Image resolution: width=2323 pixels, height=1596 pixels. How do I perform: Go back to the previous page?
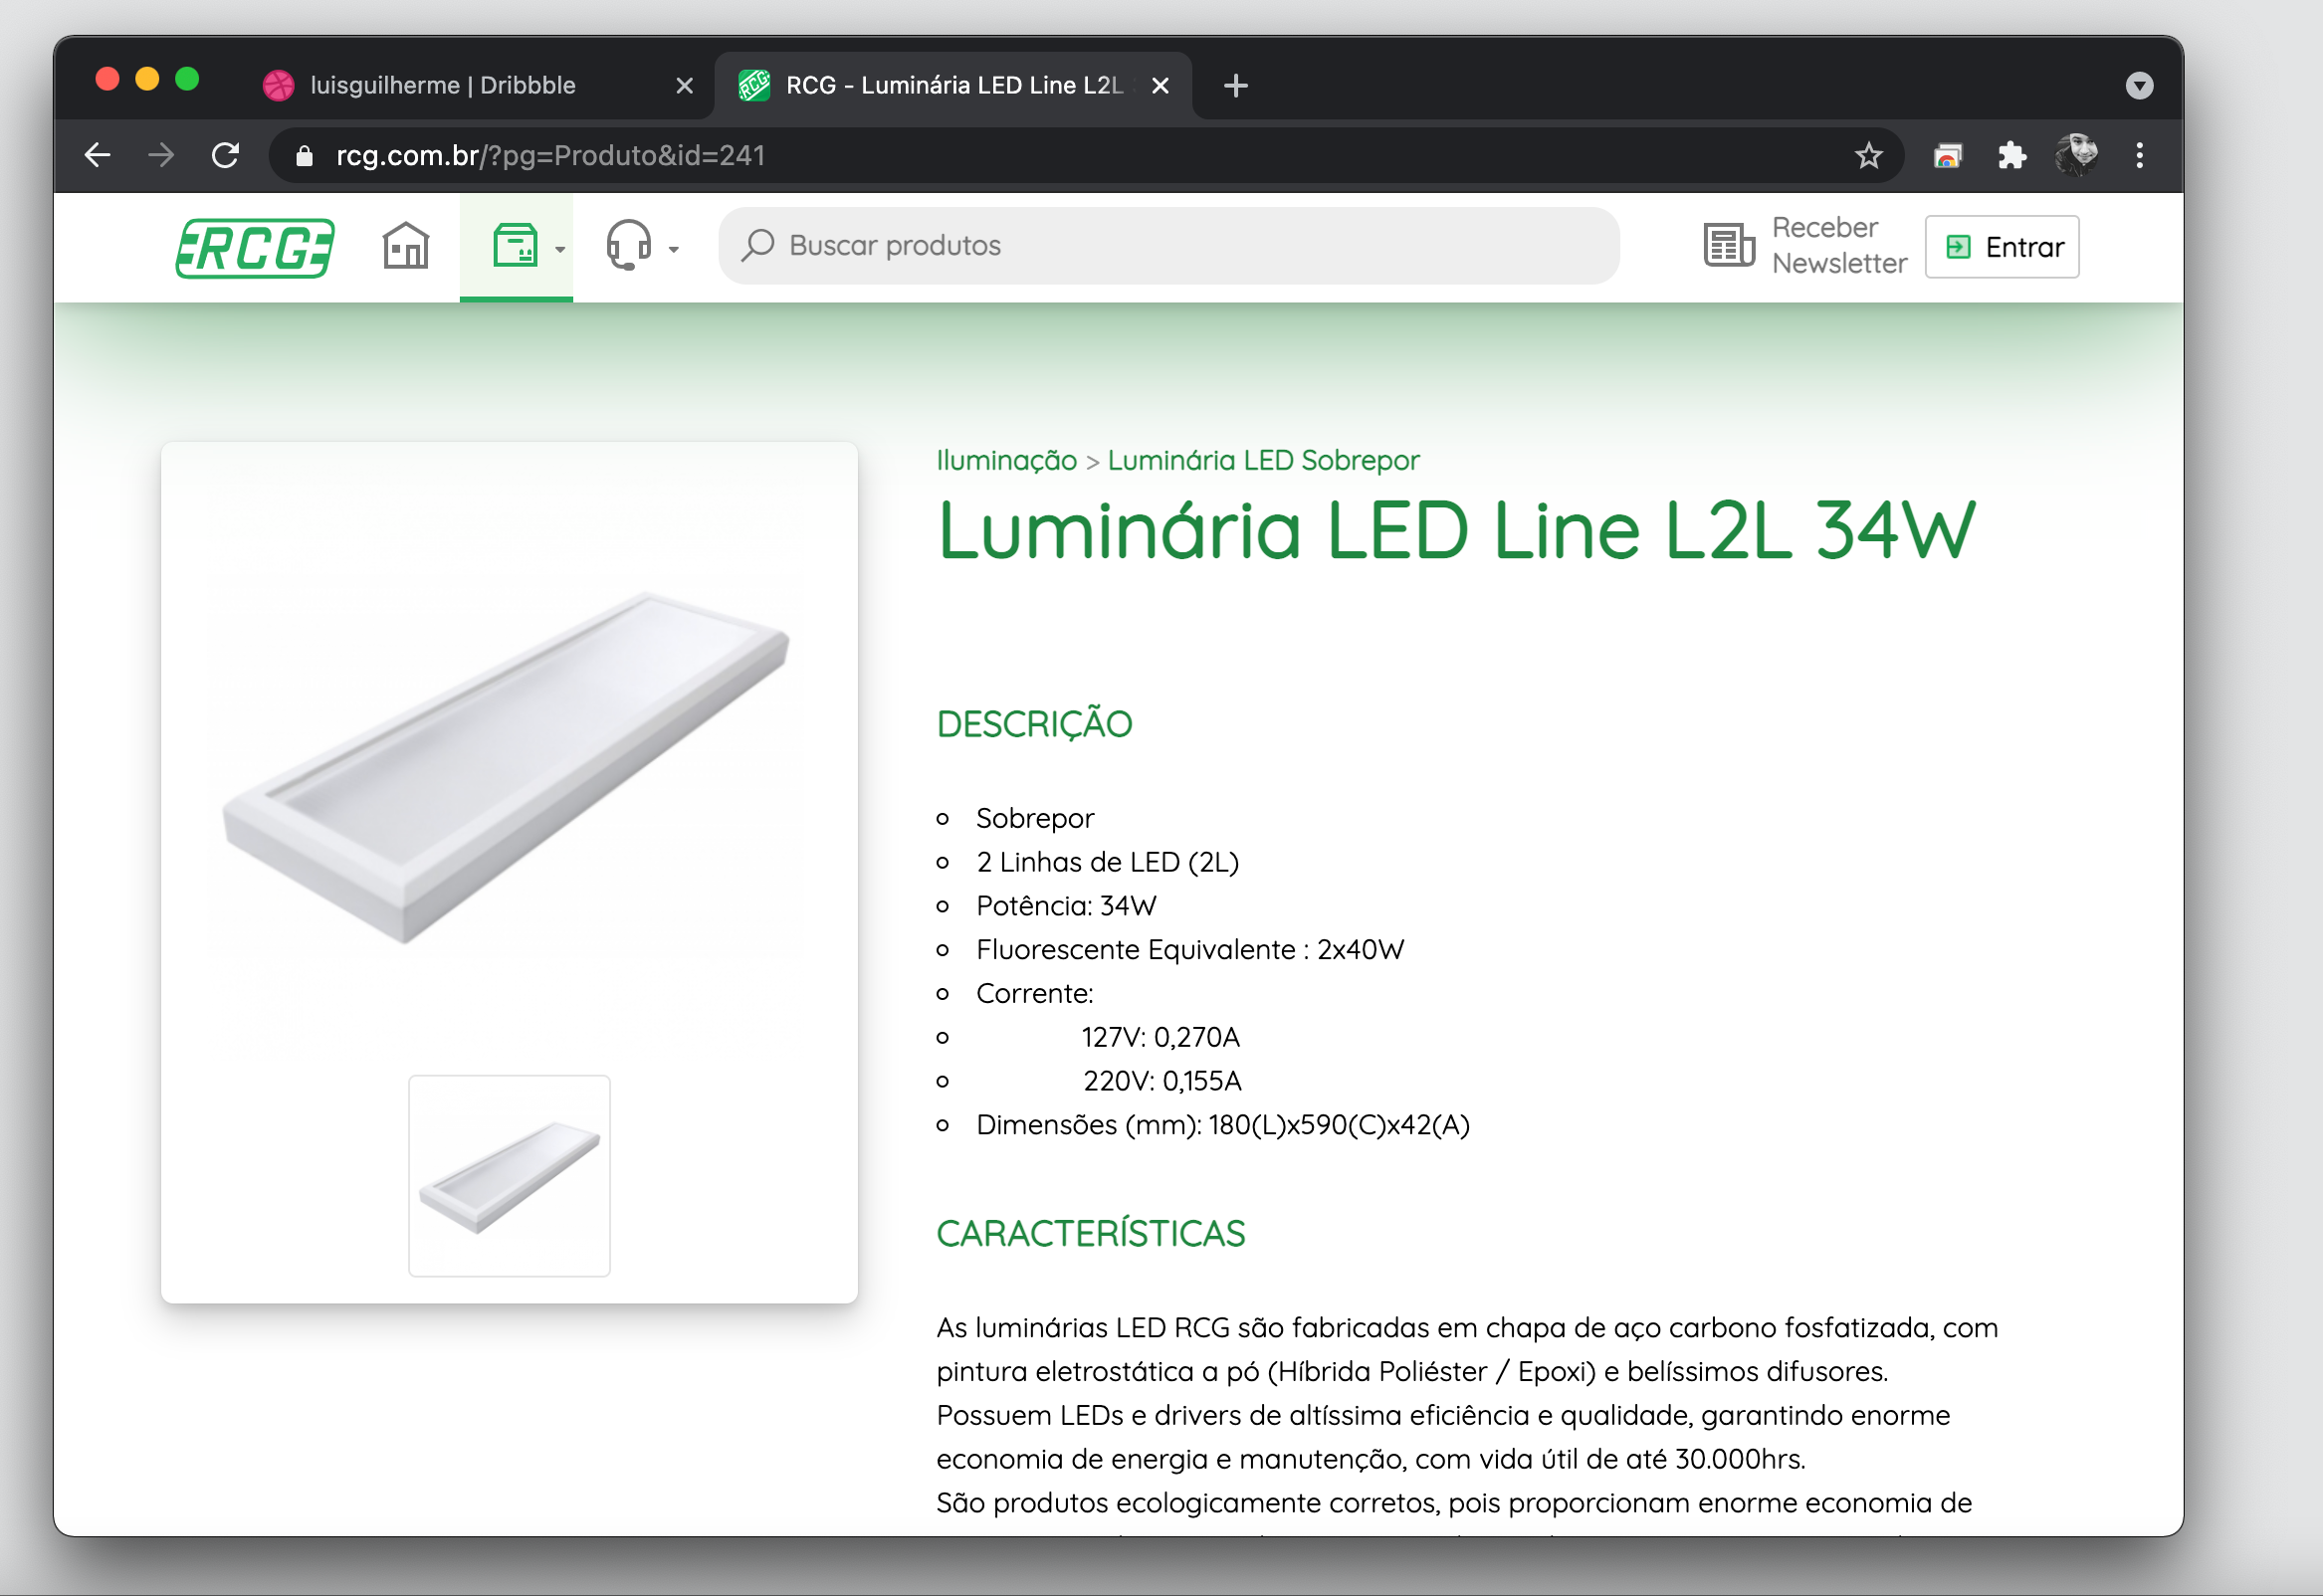pos(98,155)
